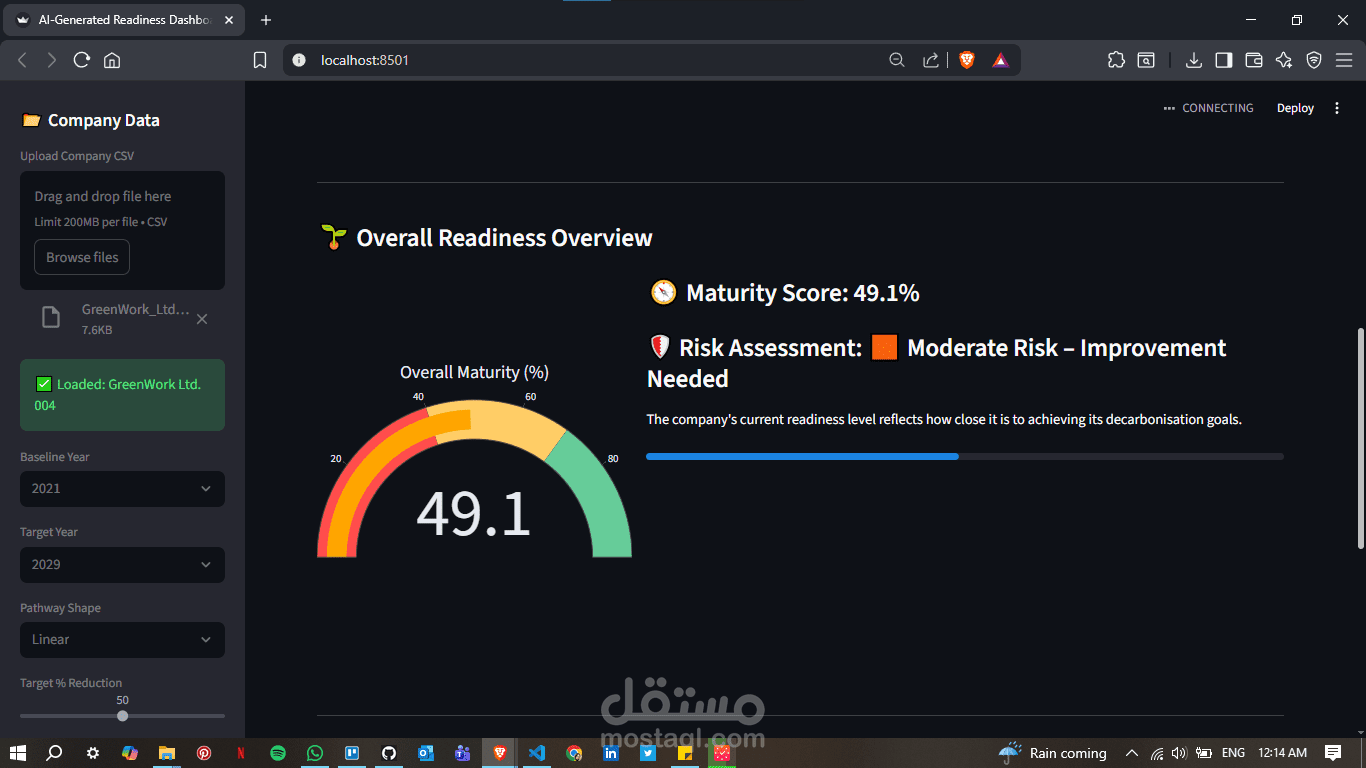The height and width of the screenshot is (768, 1366).
Task: Open Brave Wallet
Action: tap(1253, 60)
